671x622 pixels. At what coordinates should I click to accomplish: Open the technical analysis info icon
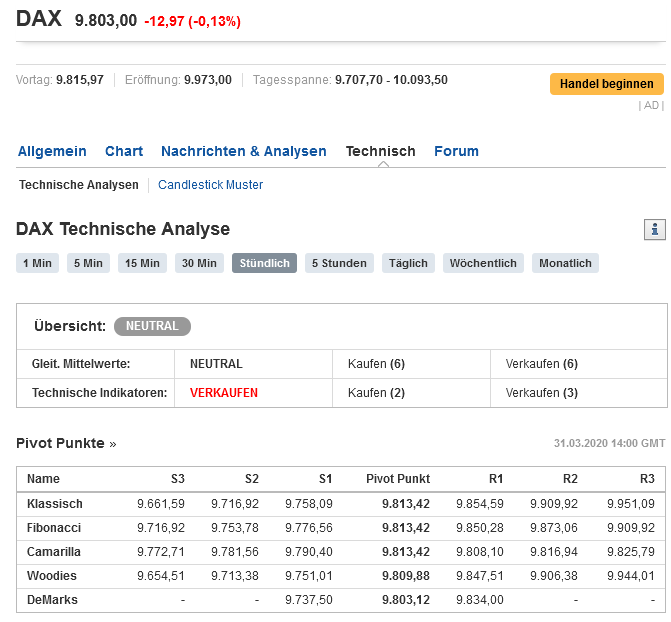[x=654, y=229]
